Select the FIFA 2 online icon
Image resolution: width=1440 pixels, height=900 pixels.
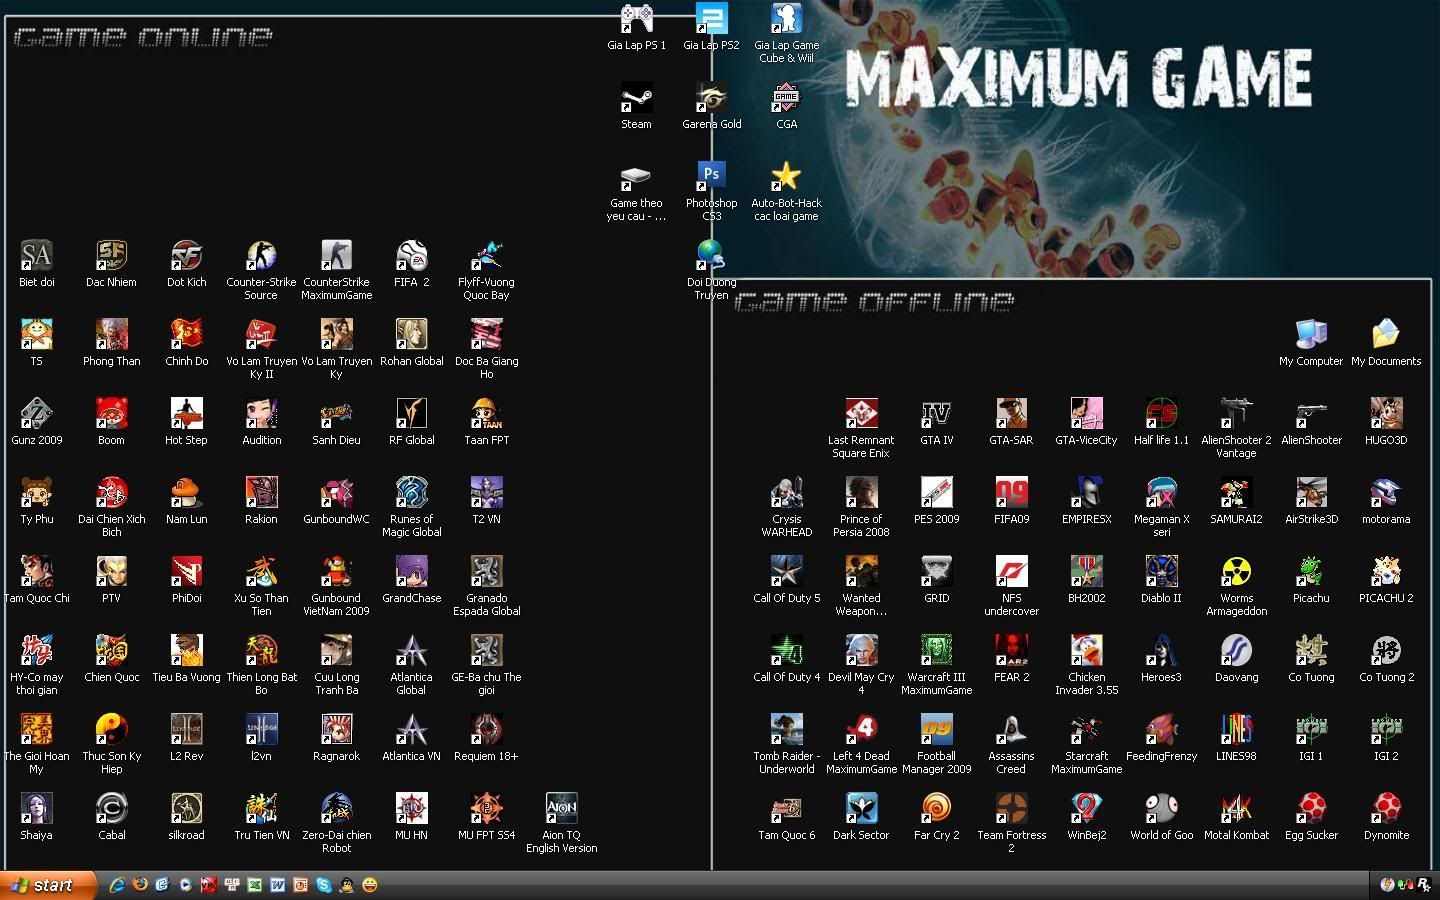tap(411, 256)
